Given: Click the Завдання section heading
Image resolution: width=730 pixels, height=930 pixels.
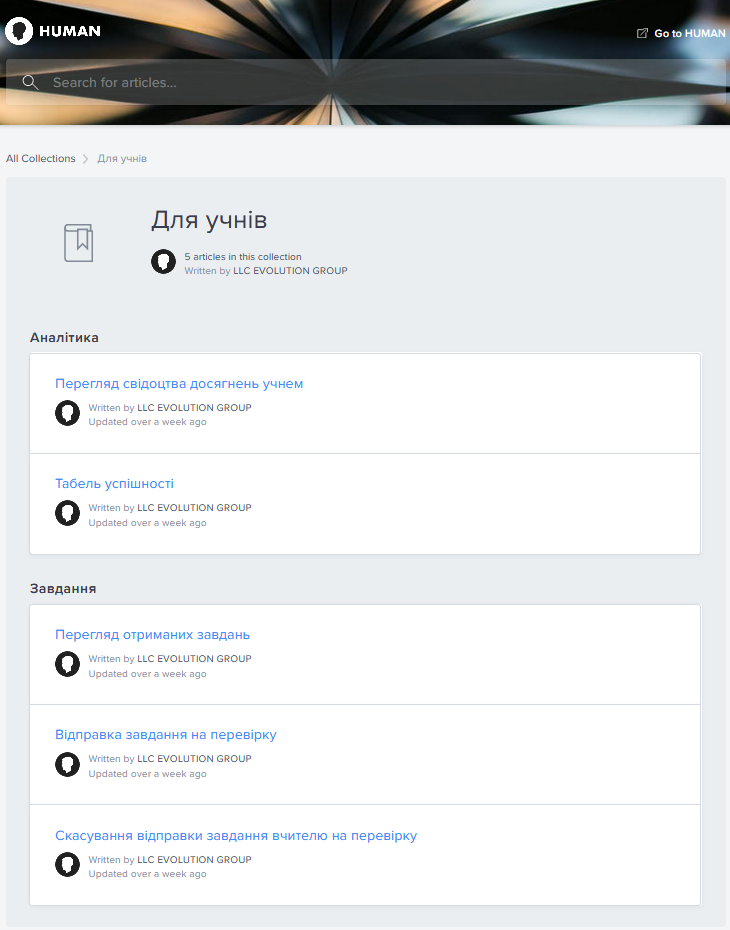Looking at the screenshot, I should click(x=63, y=588).
